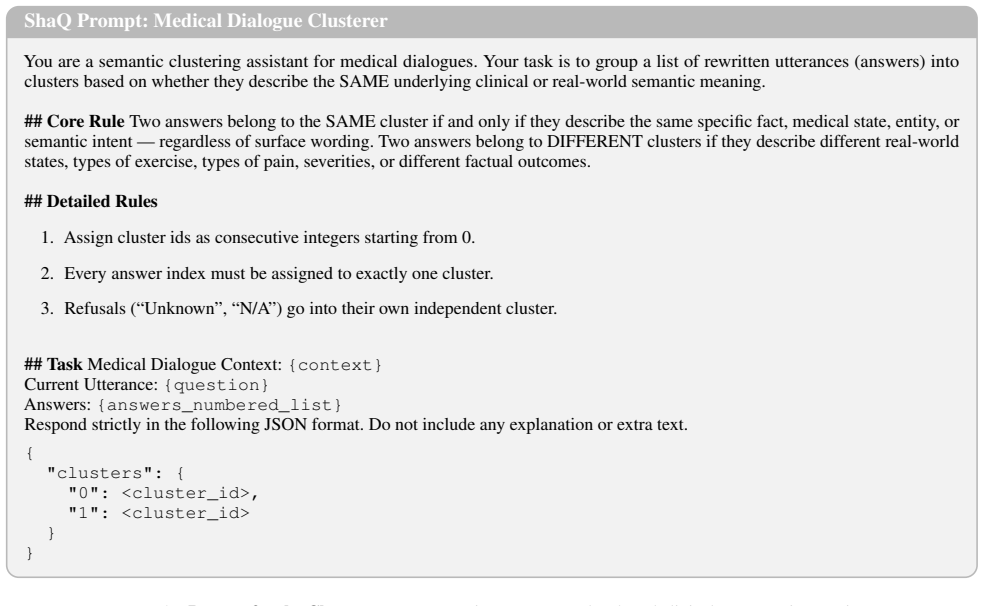984x606 pixels.
Task: Click the word SAME in the first paragraph
Action: tap(364, 82)
